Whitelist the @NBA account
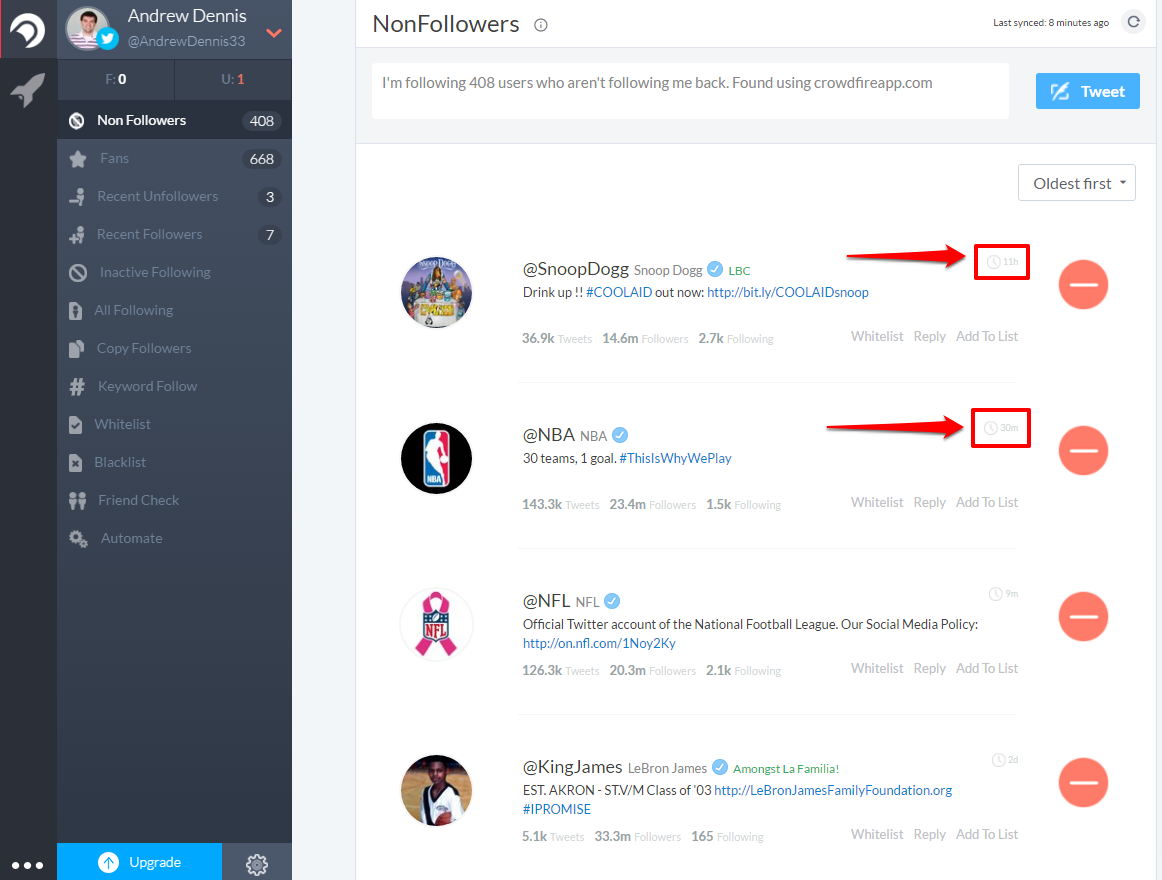 pos(877,503)
